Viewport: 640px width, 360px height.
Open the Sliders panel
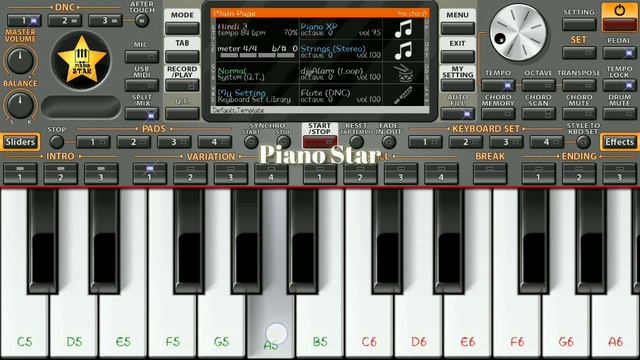click(20, 142)
